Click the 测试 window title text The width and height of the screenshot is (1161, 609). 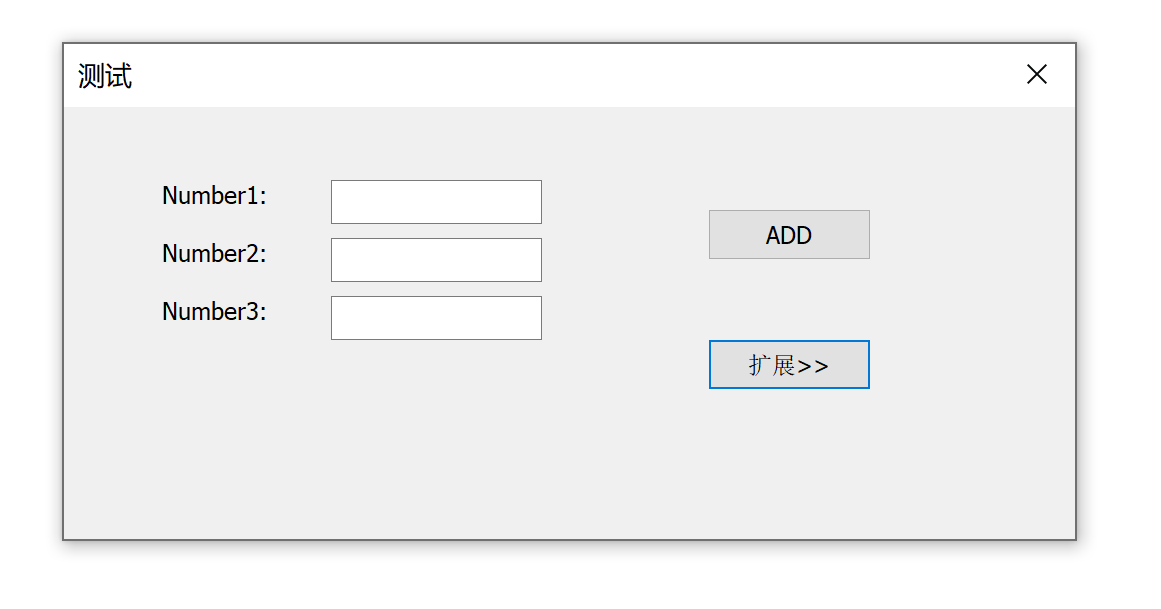[105, 76]
